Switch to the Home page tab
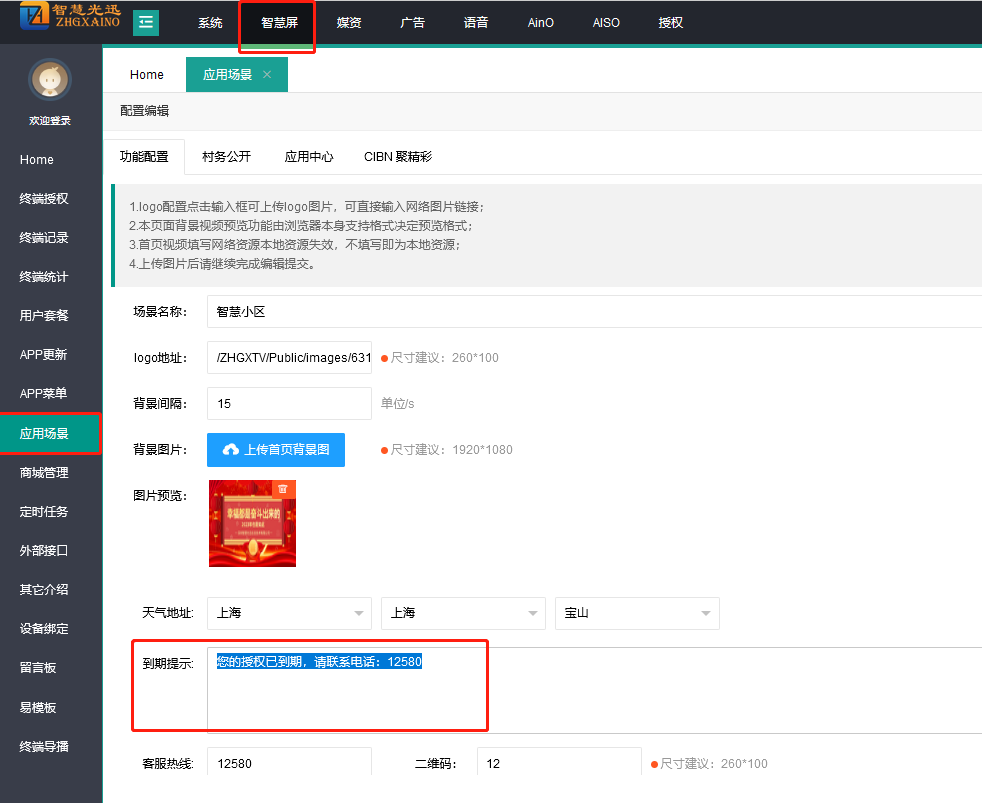Image resolution: width=982 pixels, height=803 pixels. pyautogui.click(x=146, y=75)
